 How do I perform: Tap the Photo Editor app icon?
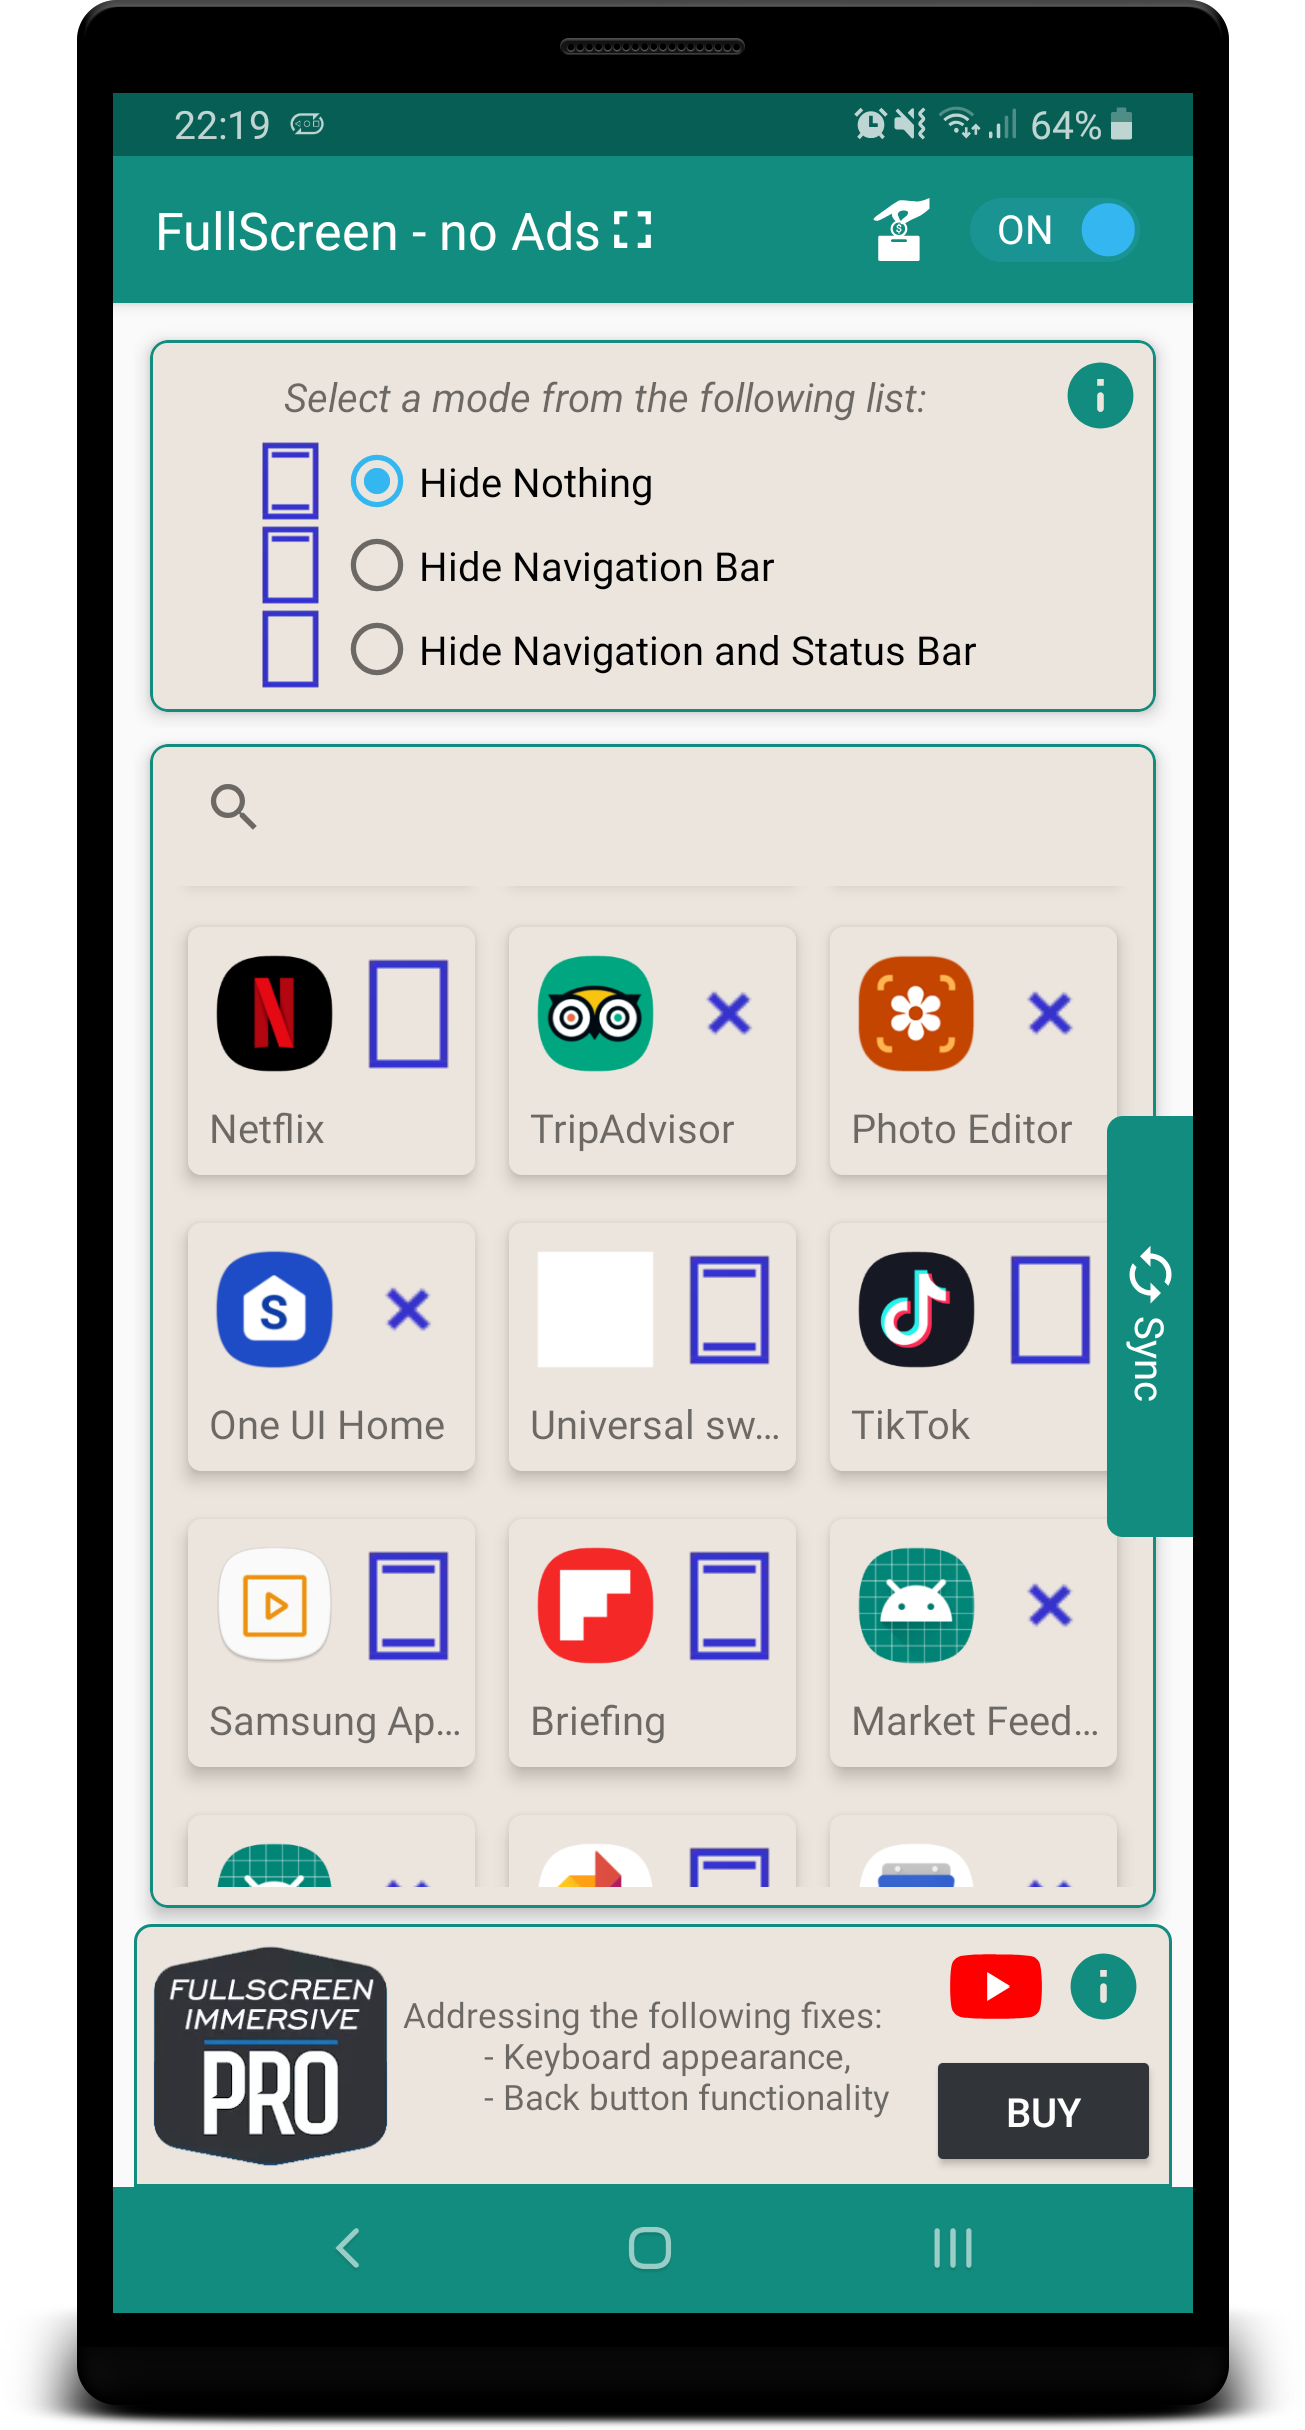916,1013
